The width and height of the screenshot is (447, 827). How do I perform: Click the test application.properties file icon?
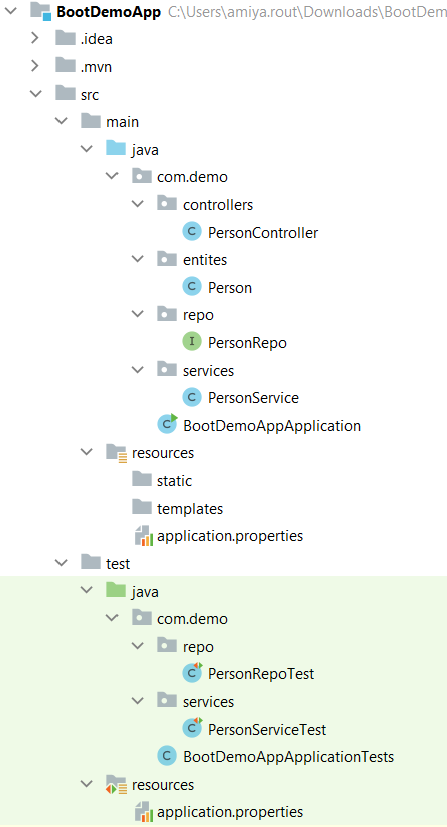tap(144, 811)
